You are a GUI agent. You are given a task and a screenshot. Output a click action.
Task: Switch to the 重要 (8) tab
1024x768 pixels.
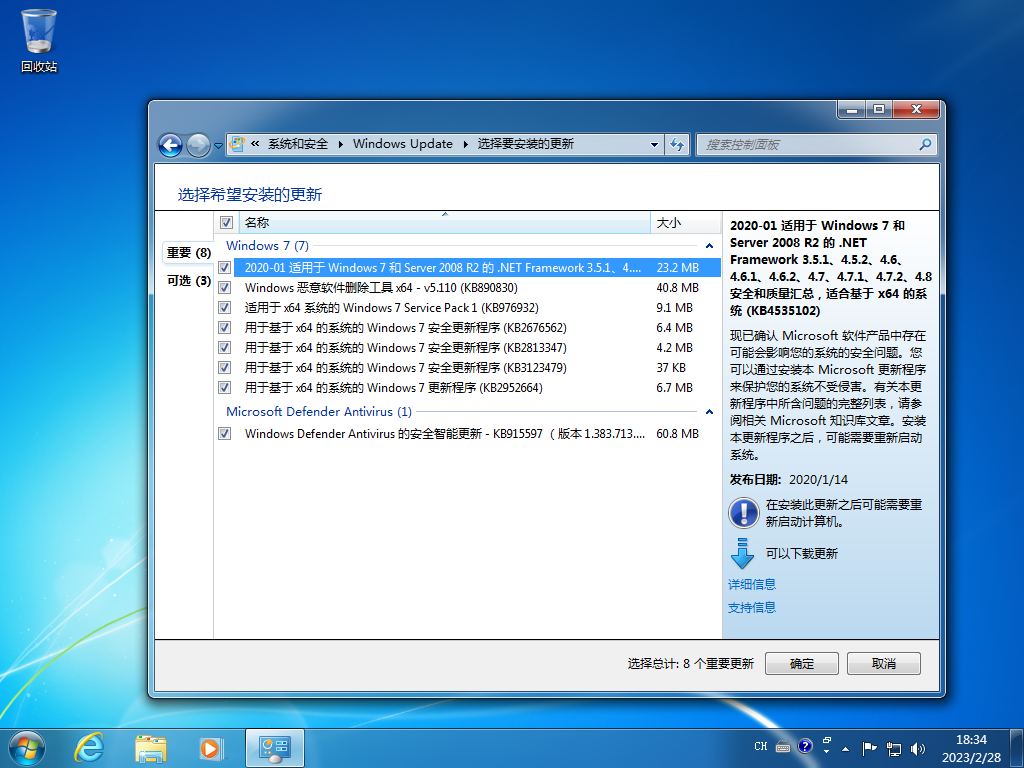click(188, 253)
